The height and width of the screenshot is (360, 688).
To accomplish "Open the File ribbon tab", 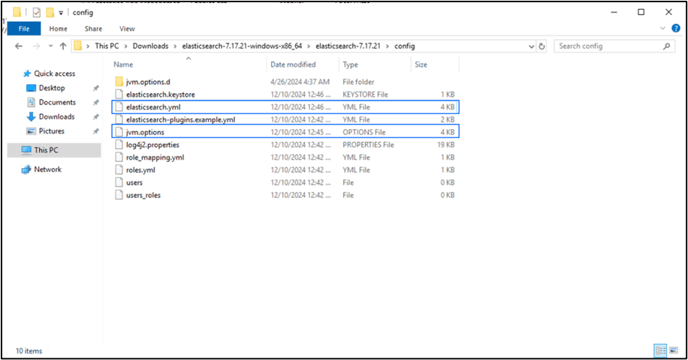I will [24, 29].
